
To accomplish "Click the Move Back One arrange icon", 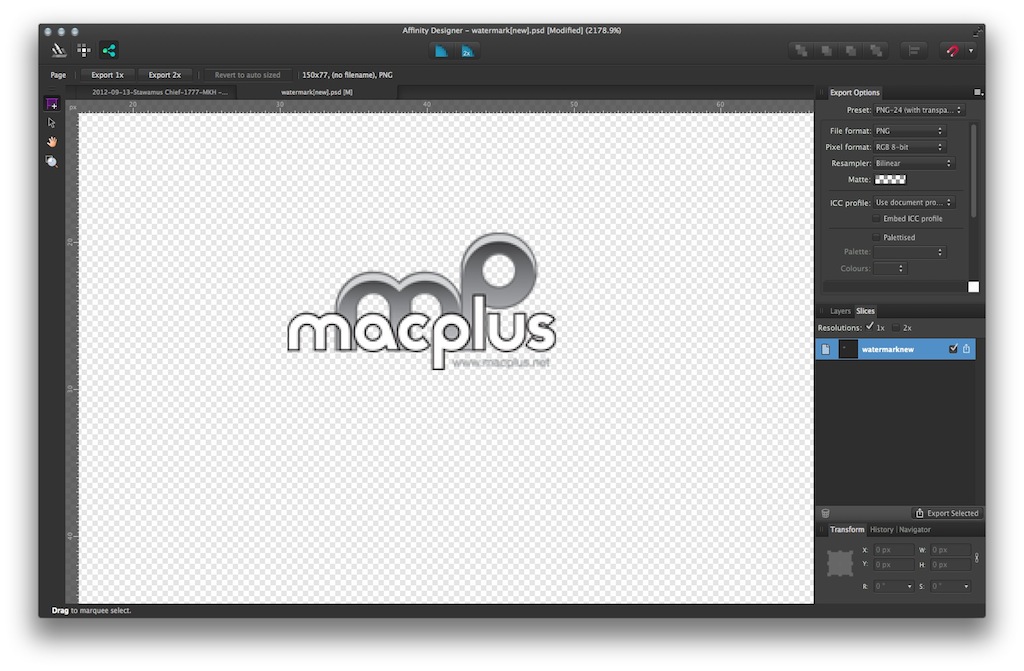I will coord(851,51).
